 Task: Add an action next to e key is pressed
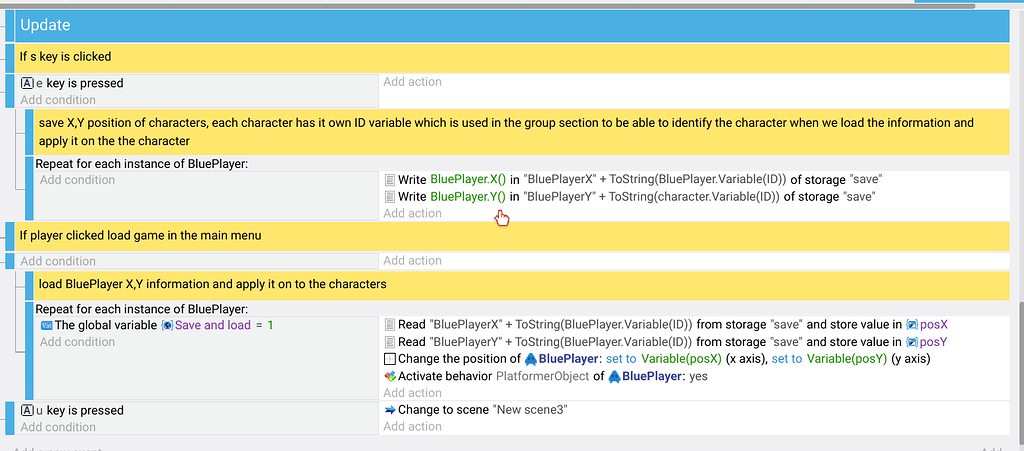[x=412, y=82]
